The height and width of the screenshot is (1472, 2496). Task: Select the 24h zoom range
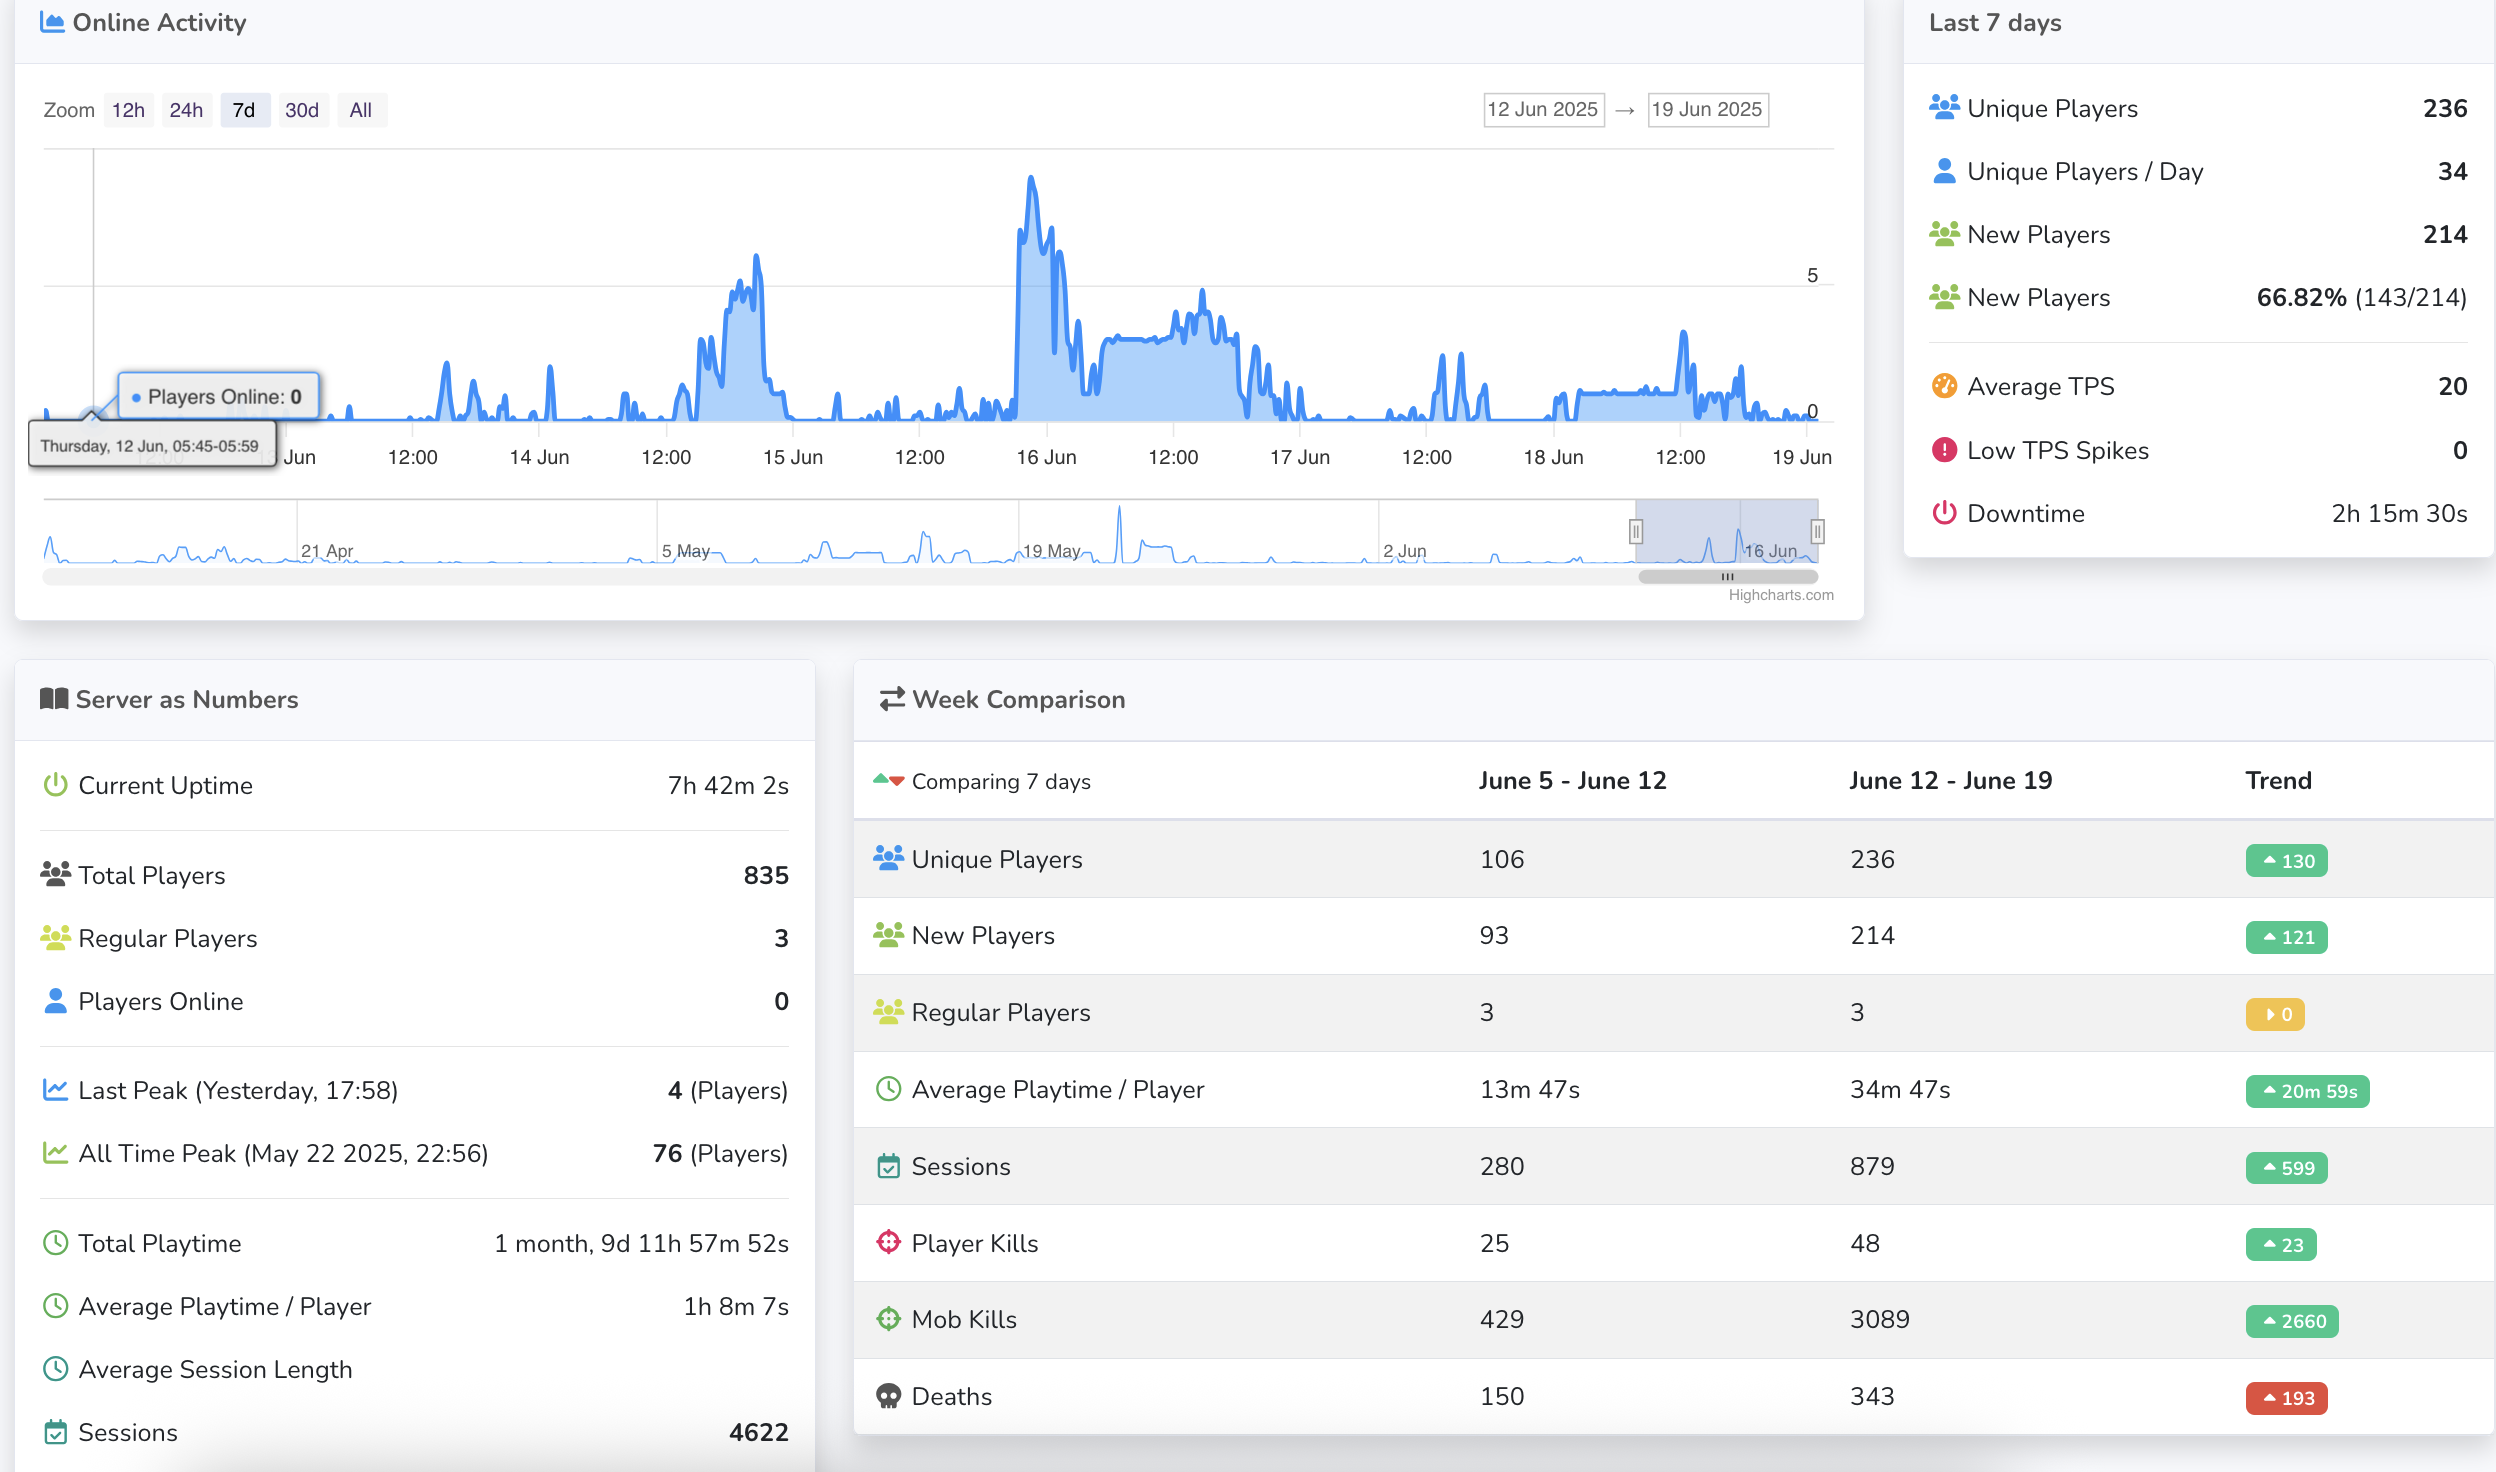[186, 110]
